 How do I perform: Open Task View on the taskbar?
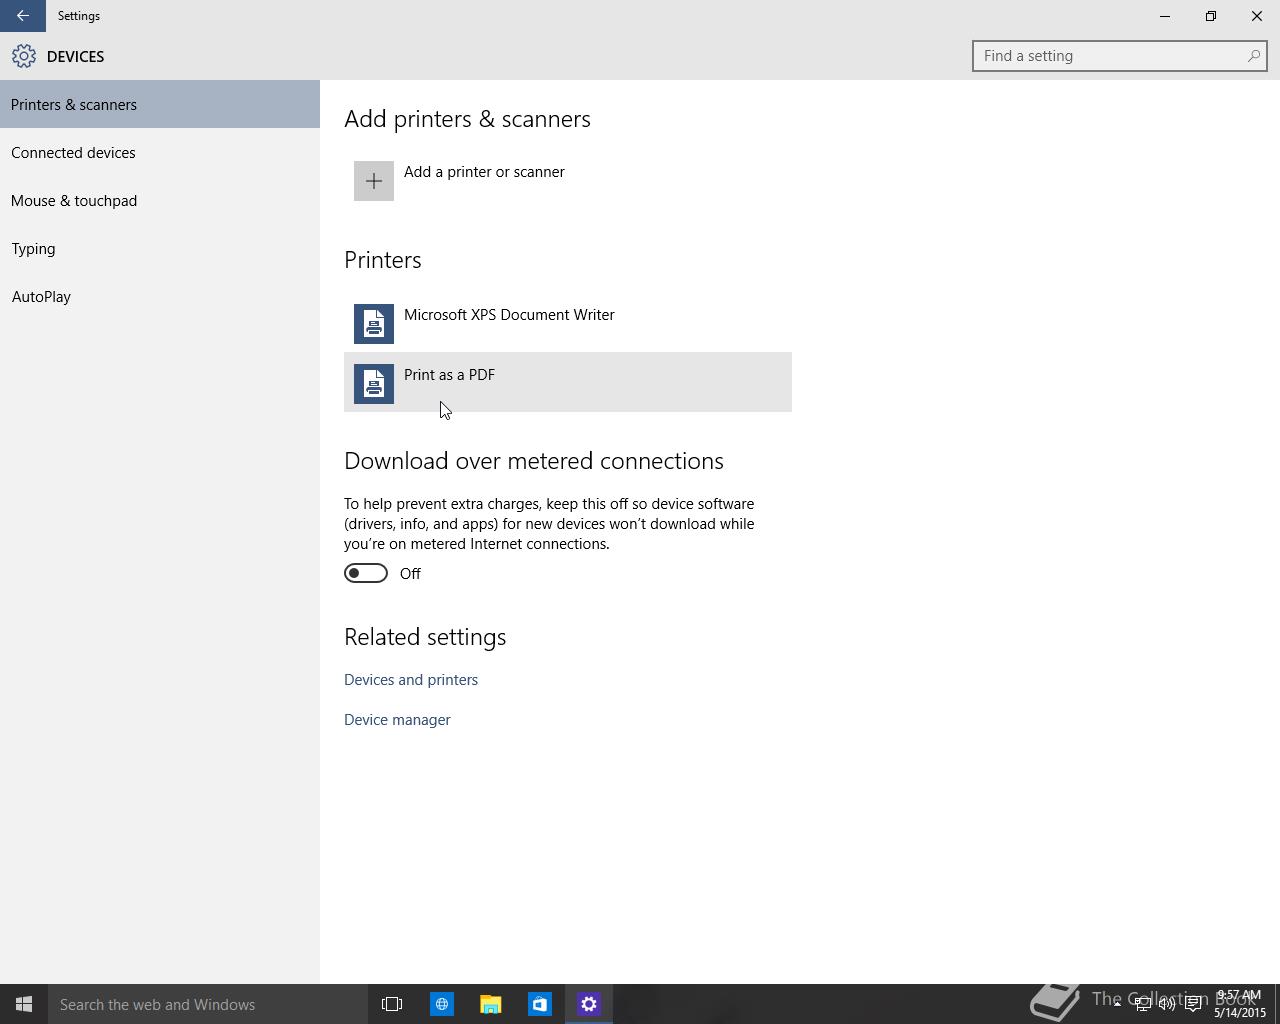click(x=392, y=1004)
